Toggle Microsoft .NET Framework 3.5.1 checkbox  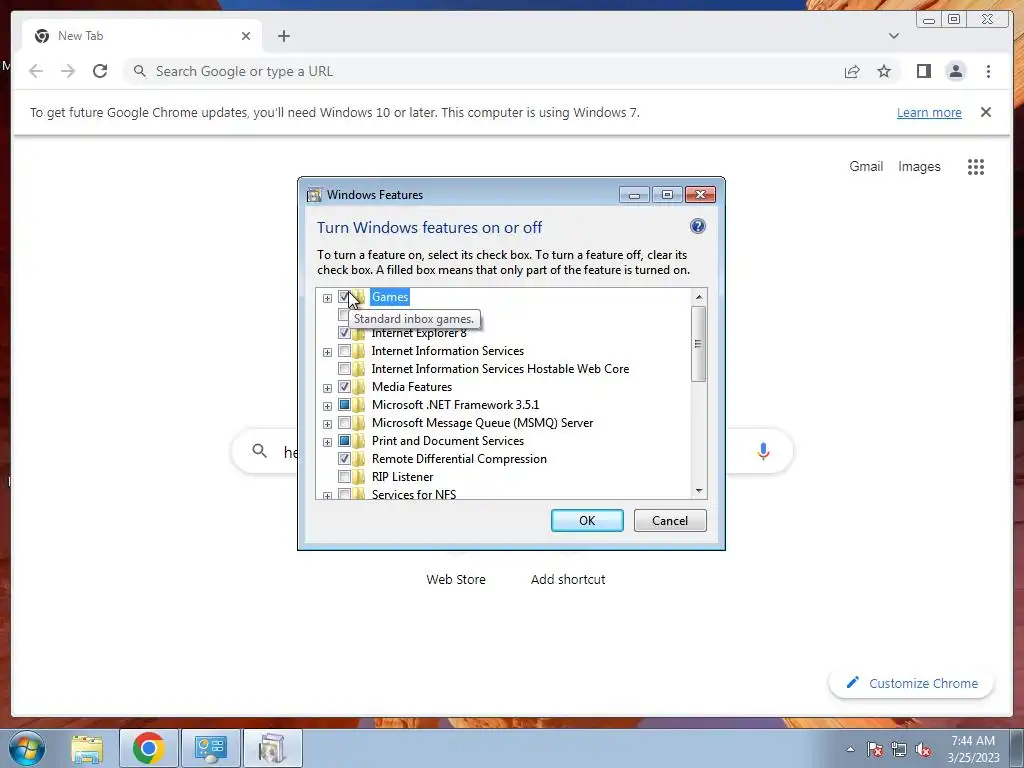click(344, 405)
